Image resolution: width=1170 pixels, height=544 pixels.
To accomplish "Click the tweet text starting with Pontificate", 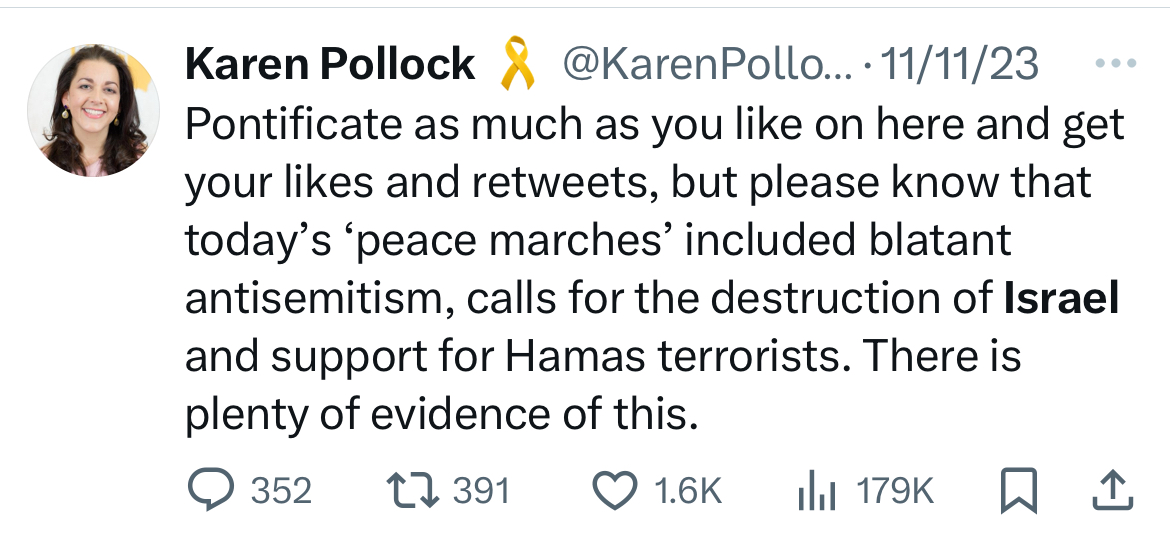I will tap(654, 269).
